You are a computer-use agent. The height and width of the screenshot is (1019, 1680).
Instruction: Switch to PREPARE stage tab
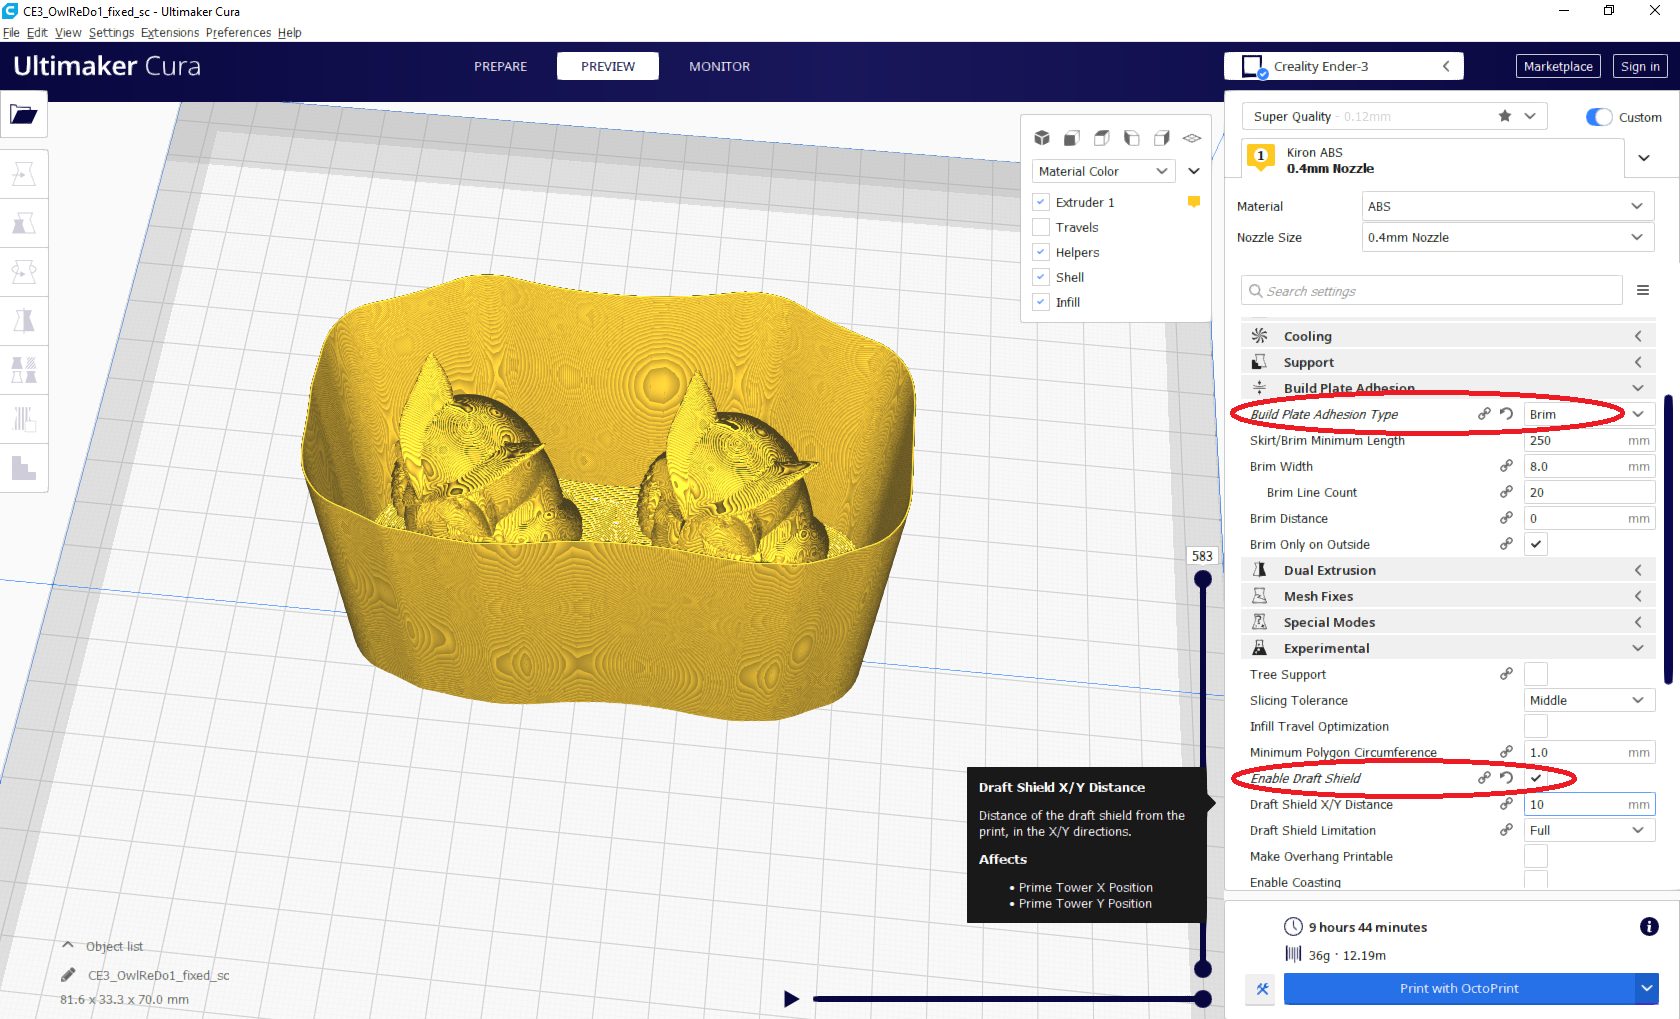[x=500, y=66]
